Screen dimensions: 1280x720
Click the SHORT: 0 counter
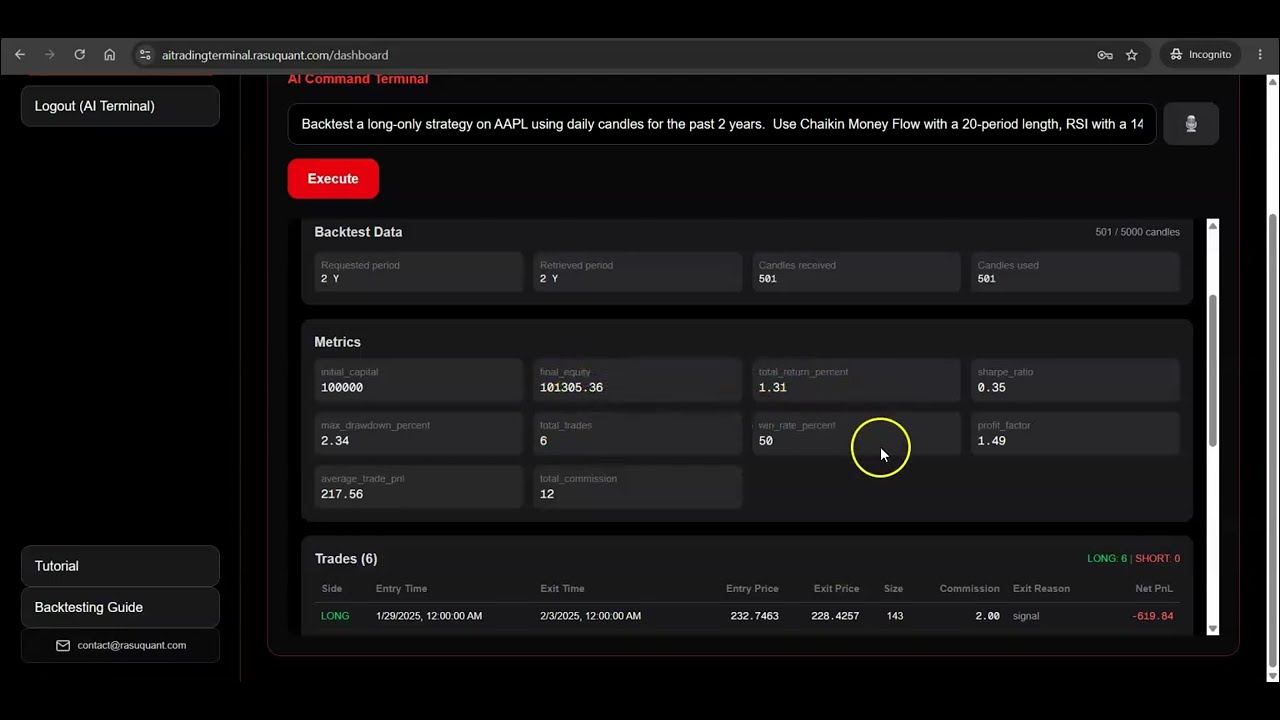(1157, 559)
